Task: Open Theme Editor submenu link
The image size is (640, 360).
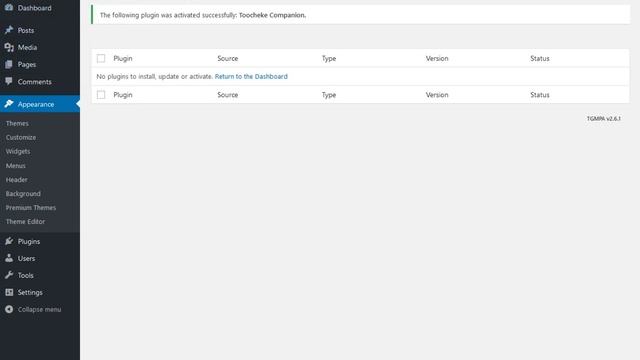Action: tap(25, 222)
